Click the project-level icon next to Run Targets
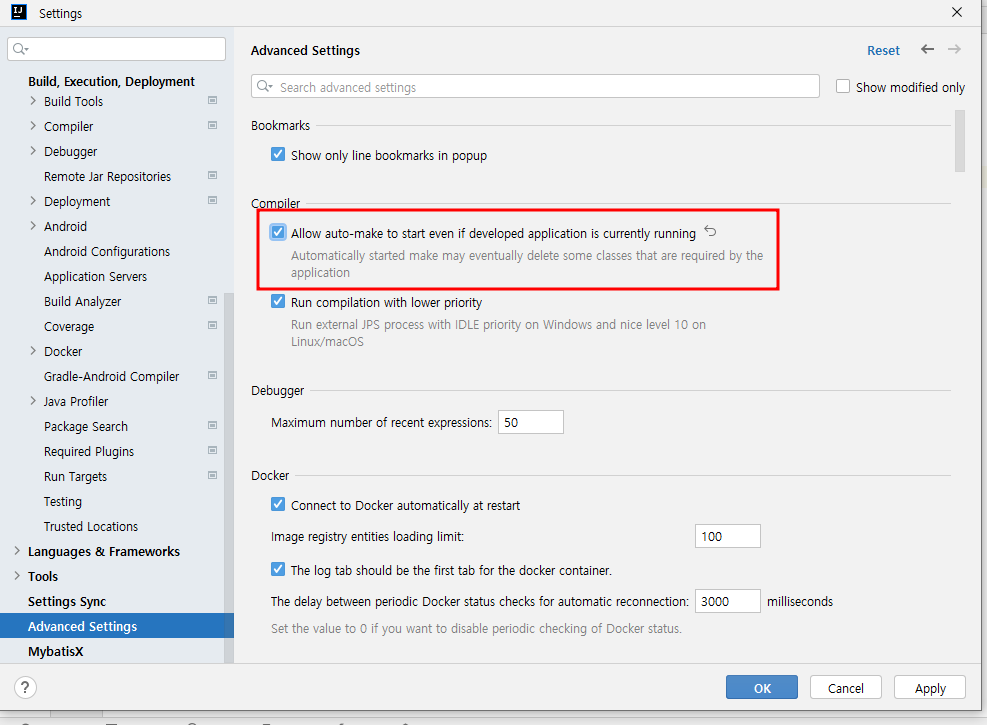987x725 pixels. click(213, 475)
